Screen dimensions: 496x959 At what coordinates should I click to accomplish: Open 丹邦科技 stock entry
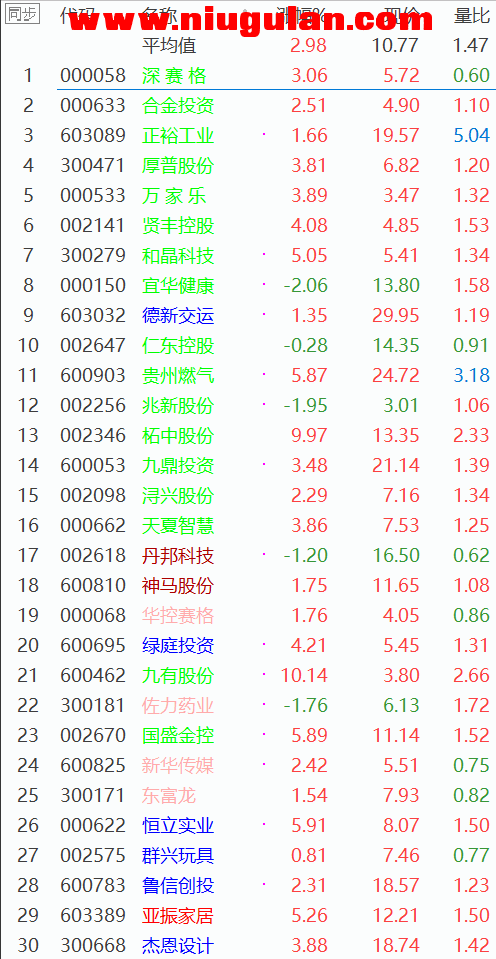(178, 555)
